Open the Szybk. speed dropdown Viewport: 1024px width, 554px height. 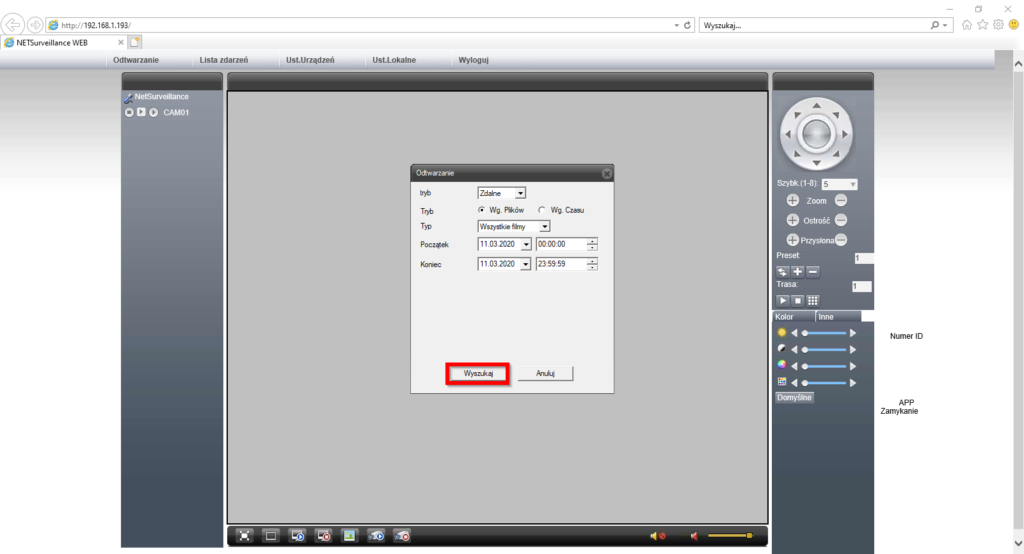point(838,185)
